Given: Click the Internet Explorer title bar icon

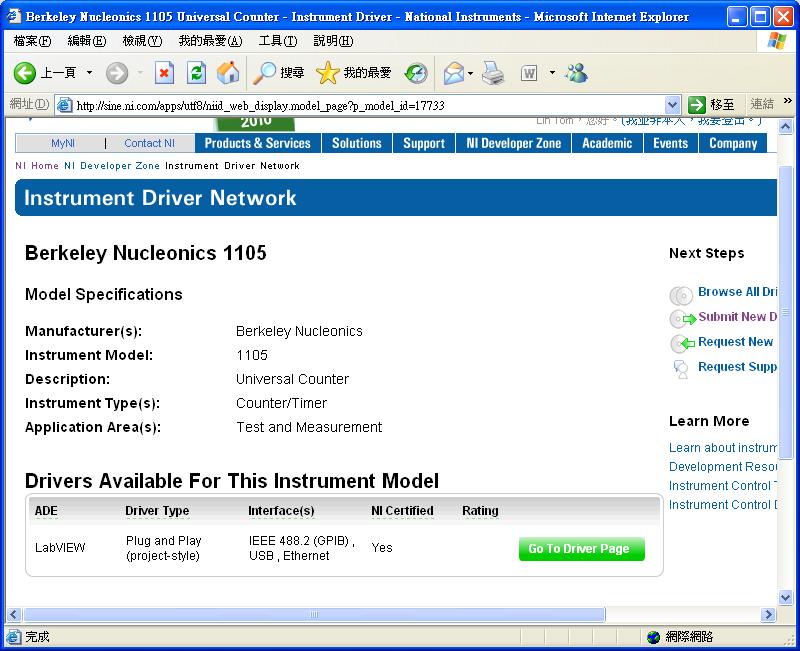Looking at the screenshot, I should tap(13, 16).
